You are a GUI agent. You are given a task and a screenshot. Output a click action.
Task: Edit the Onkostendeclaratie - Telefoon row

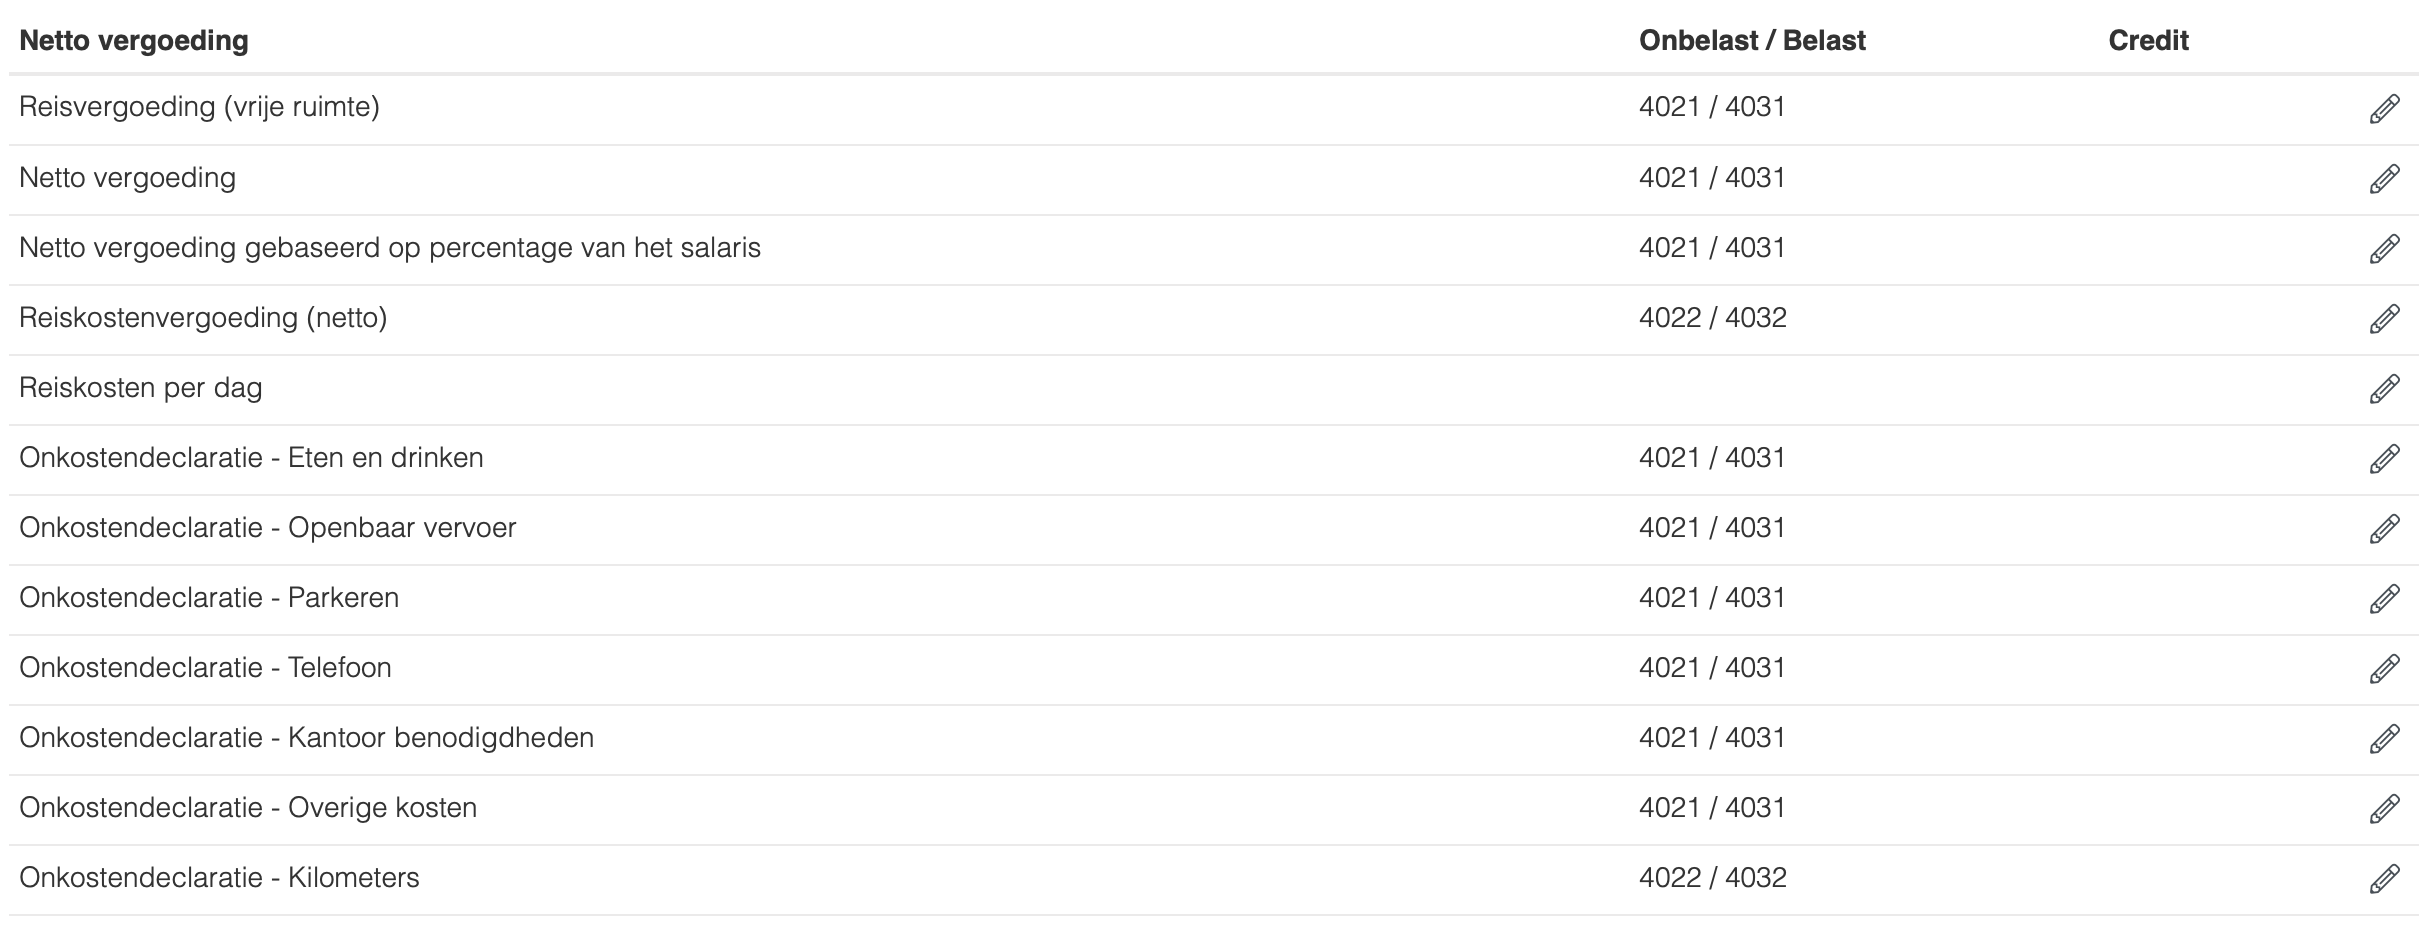click(2384, 669)
